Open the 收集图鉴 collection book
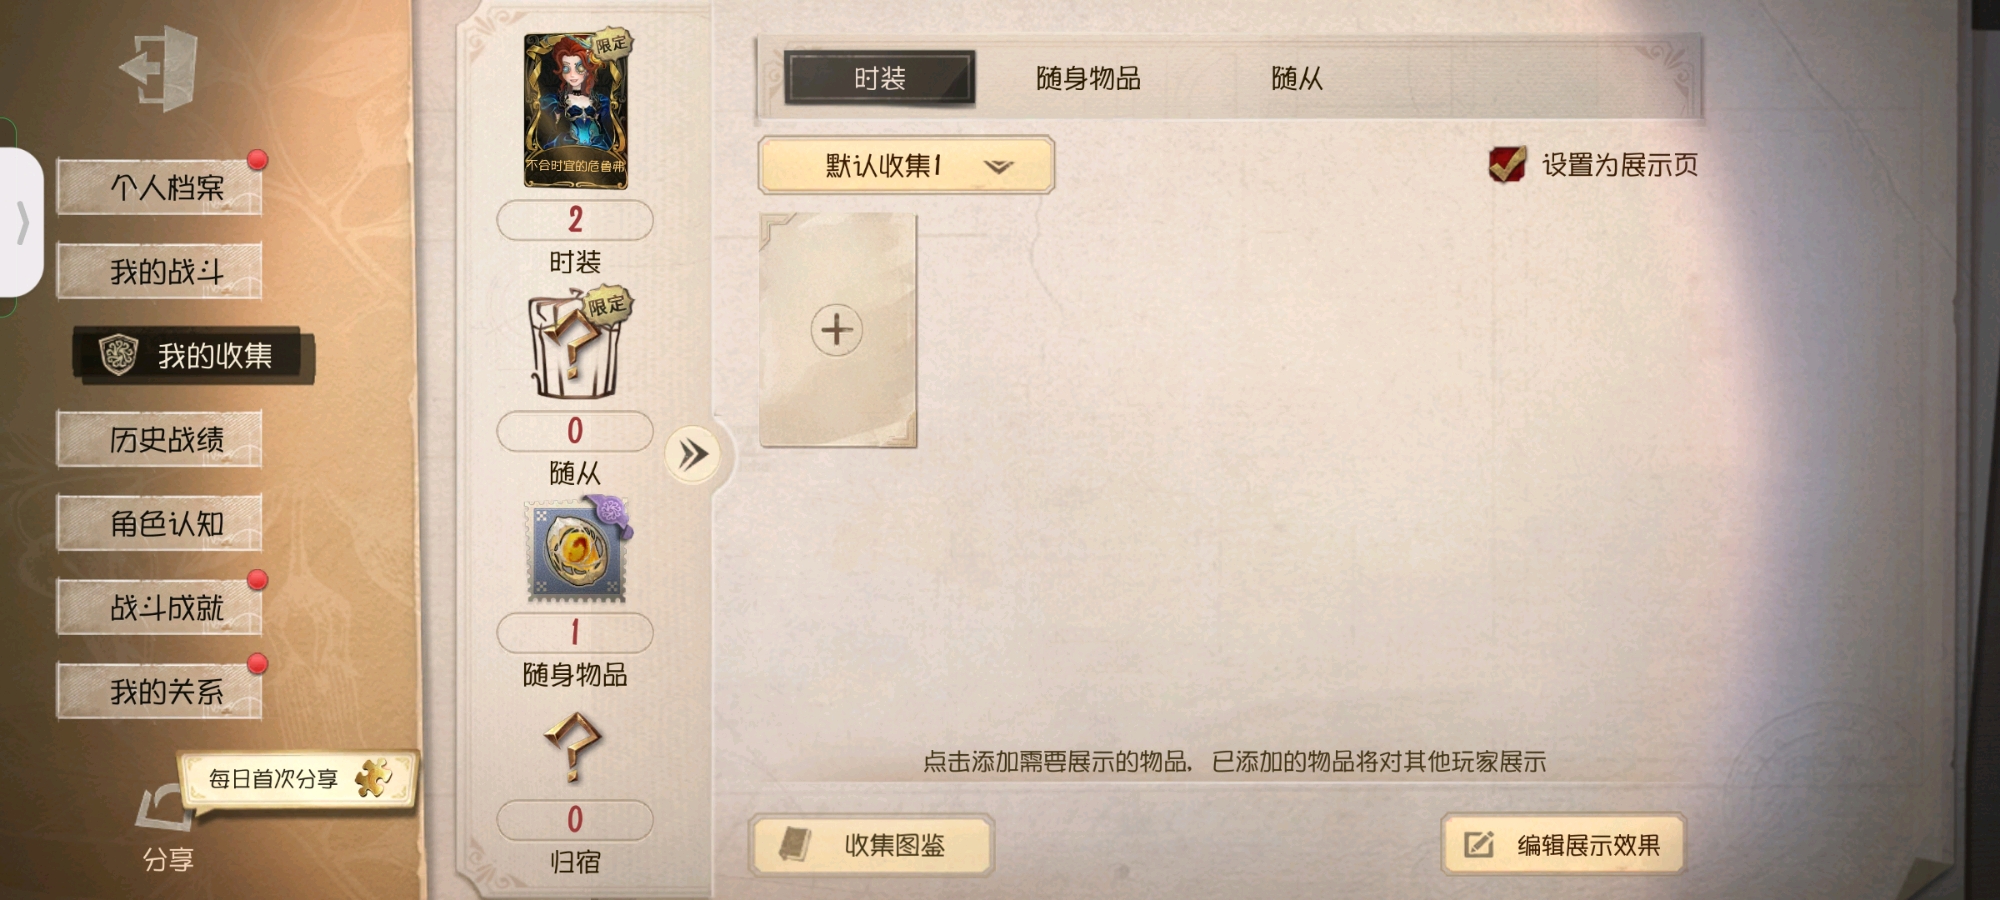Viewport: 2000px width, 900px height. (x=871, y=845)
